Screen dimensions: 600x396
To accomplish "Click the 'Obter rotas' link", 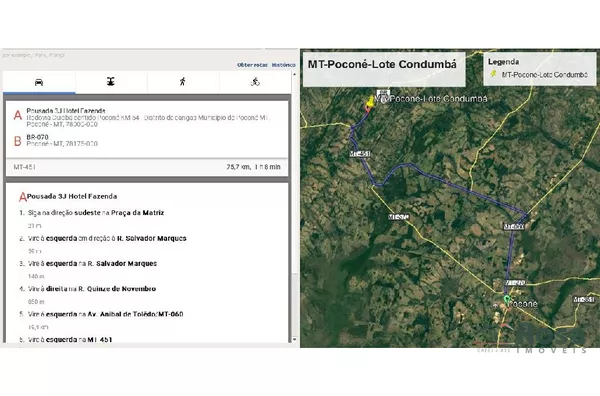I will pyautogui.click(x=252, y=65).
